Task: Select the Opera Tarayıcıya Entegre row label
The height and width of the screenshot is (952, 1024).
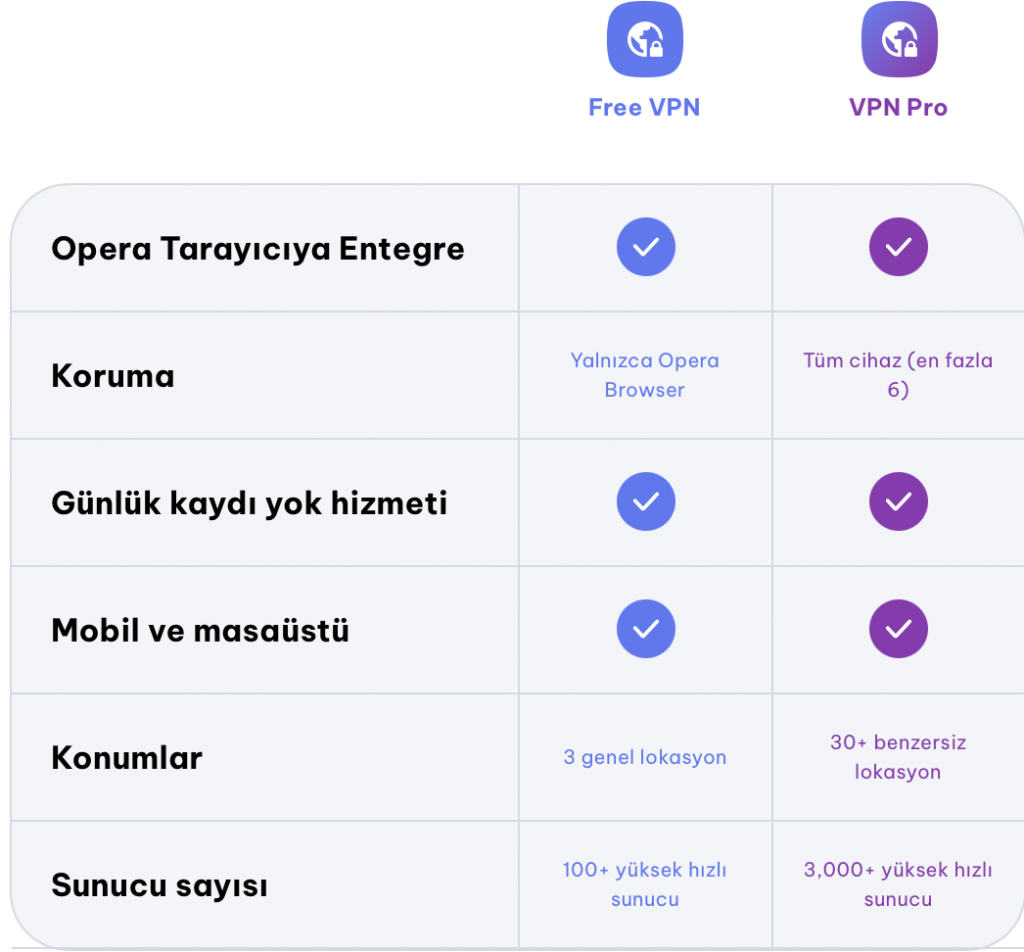Action: click(x=258, y=249)
